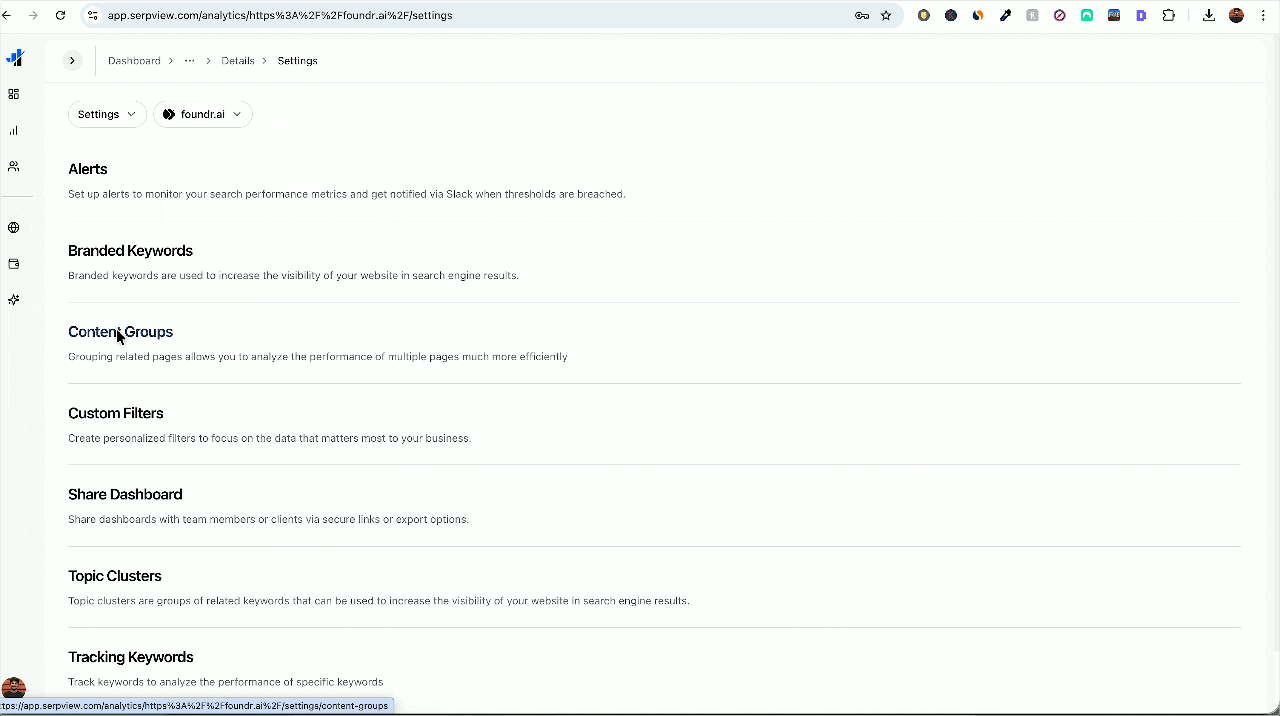Open the Settings dropdown menu
This screenshot has width=1280, height=716.
tap(106, 114)
